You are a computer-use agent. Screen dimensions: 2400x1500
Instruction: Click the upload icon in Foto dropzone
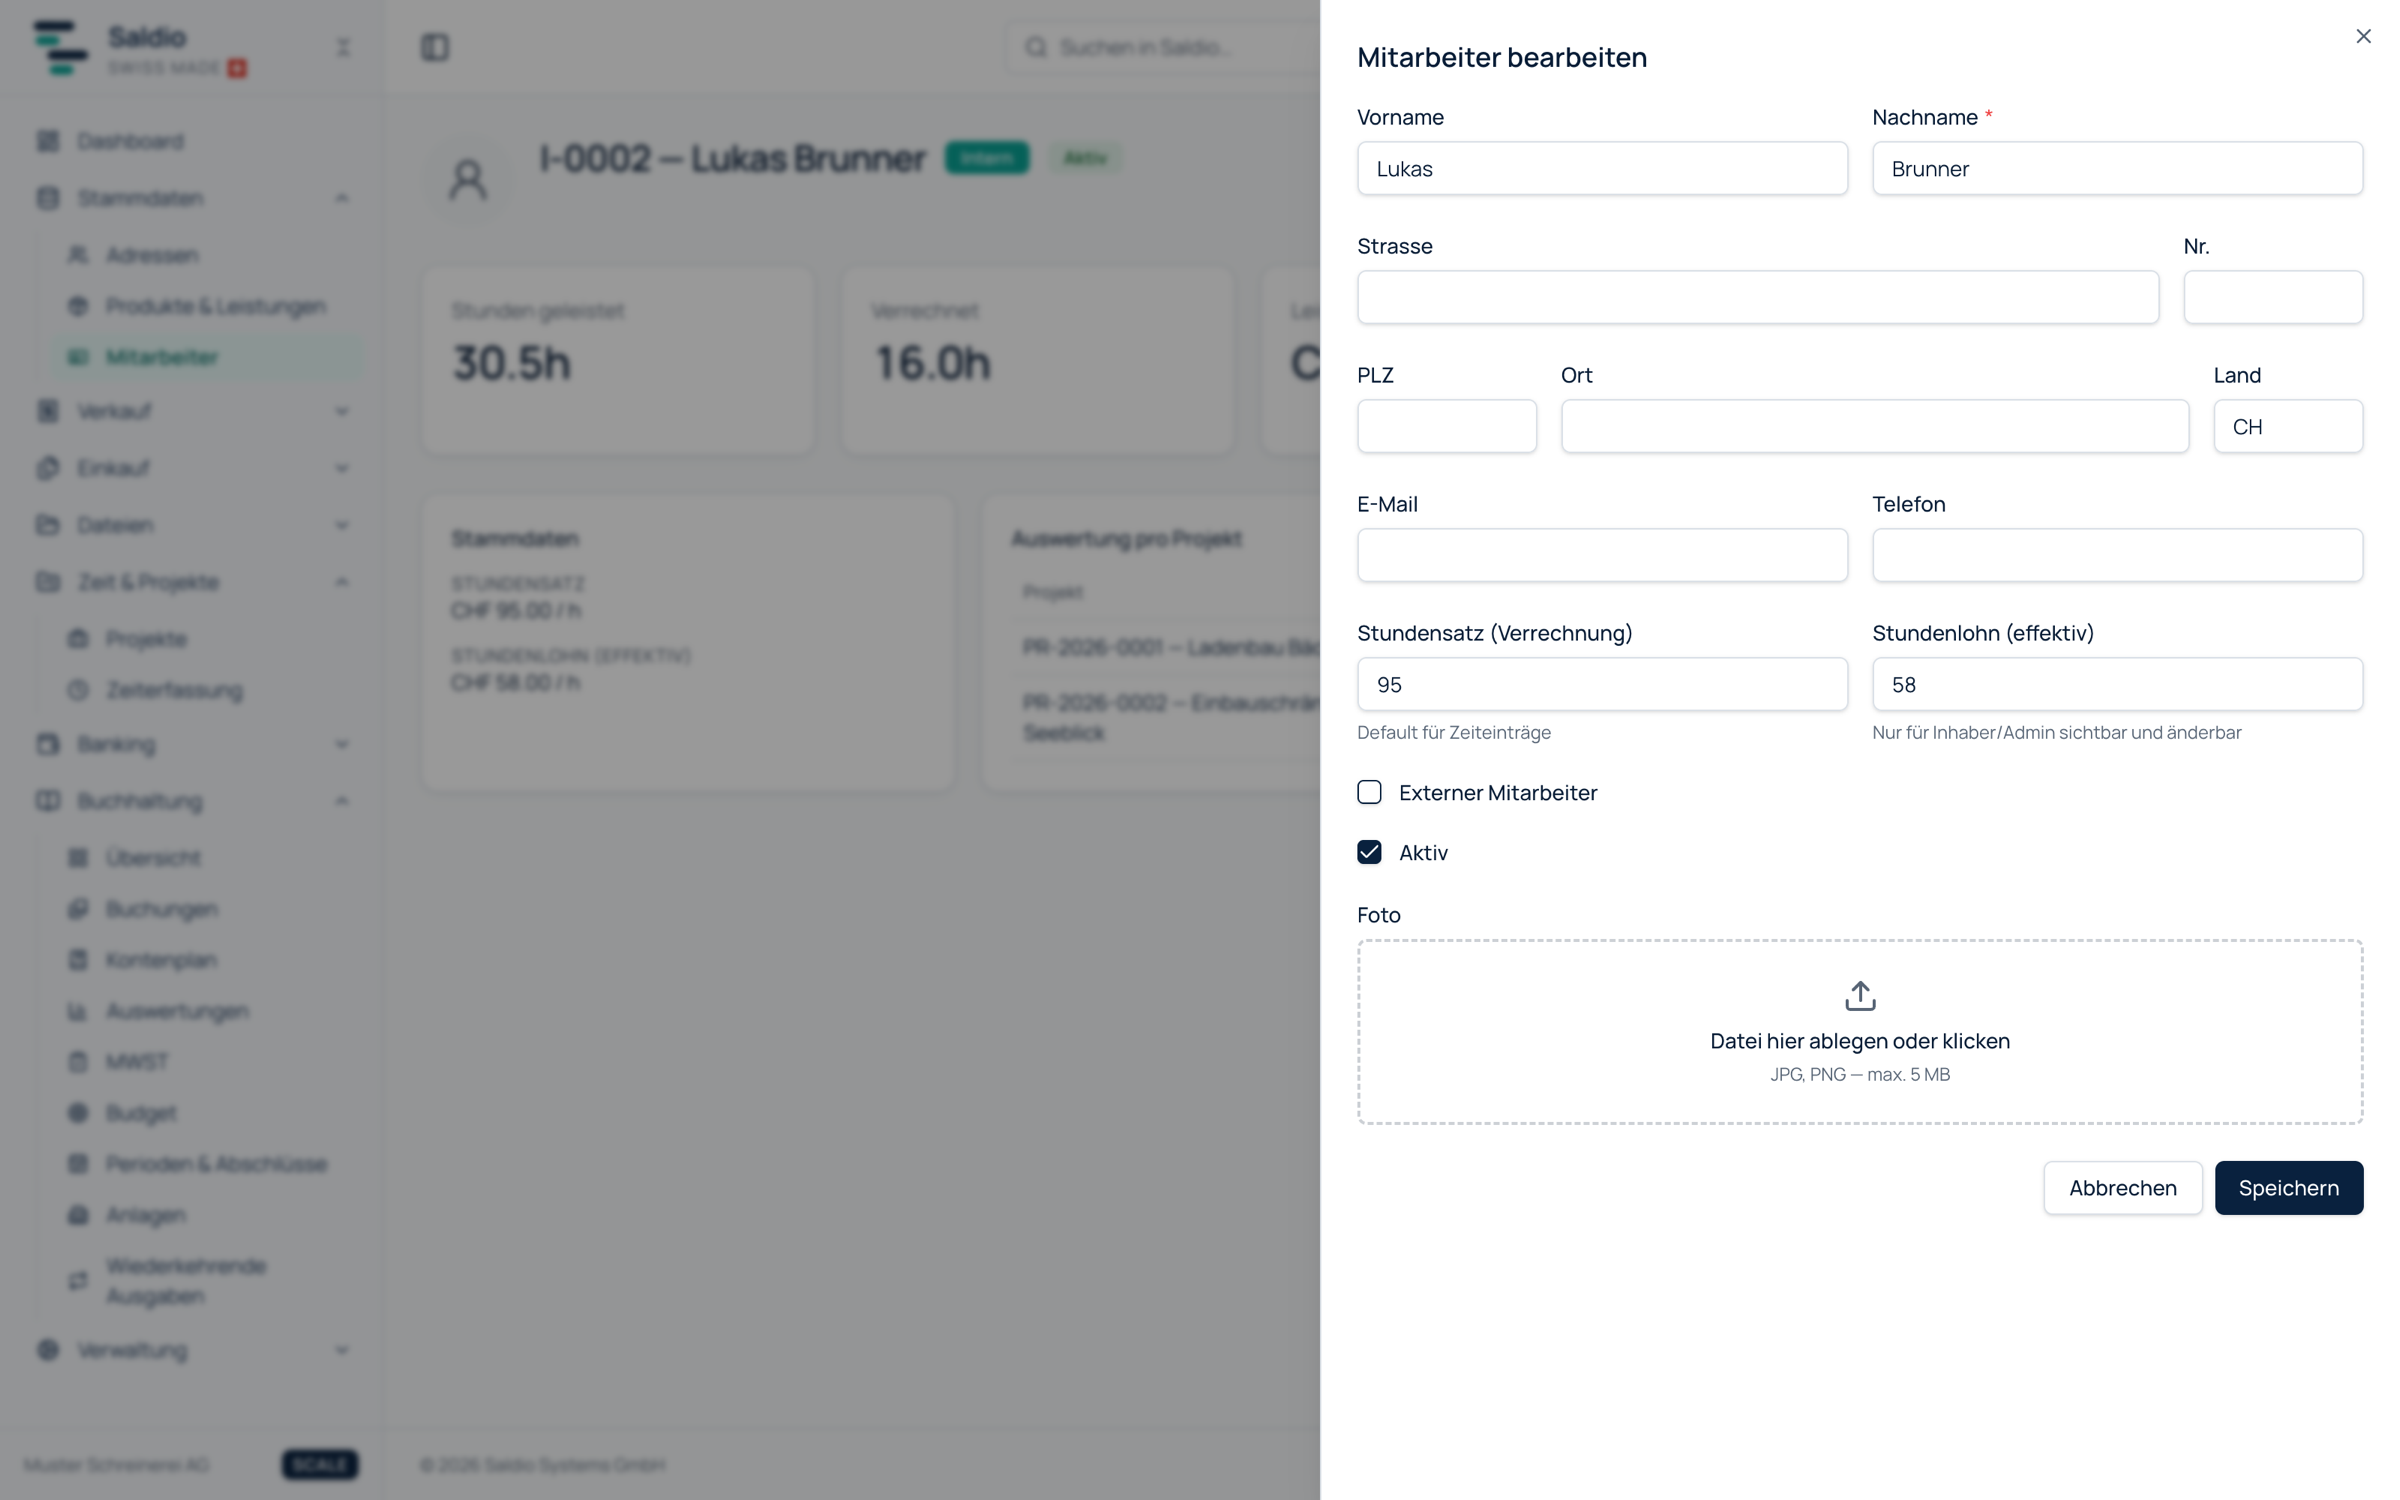tap(1860, 996)
